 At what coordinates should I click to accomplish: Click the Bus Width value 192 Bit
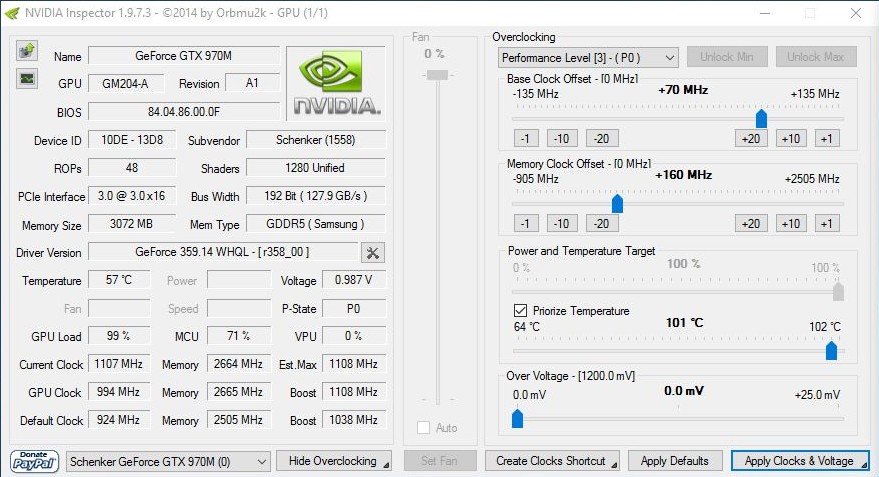(x=316, y=196)
